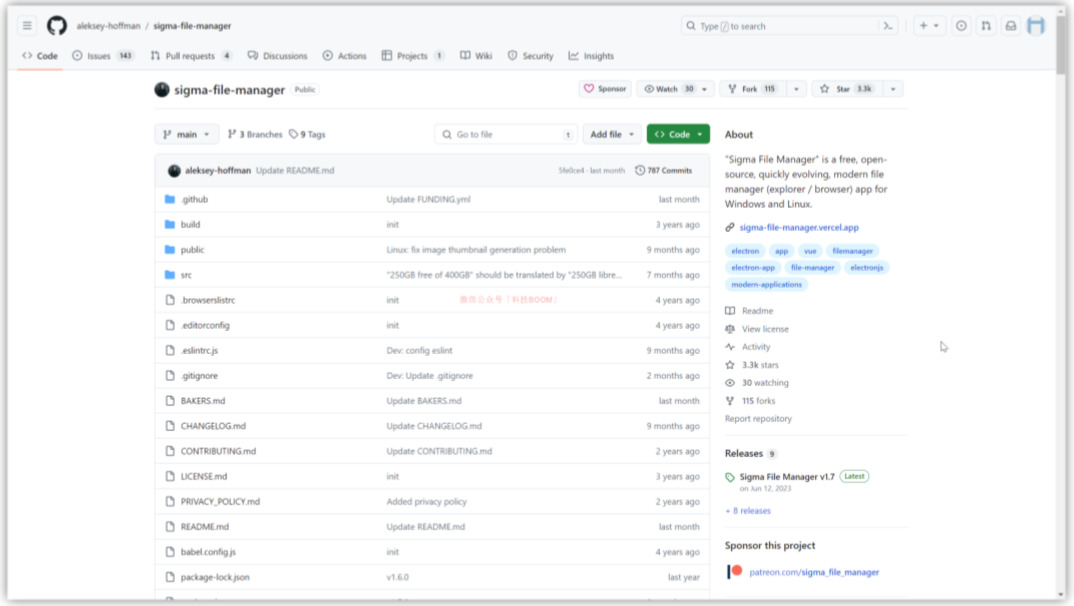
Task: Click the GitHub logo icon
Action: tap(56, 26)
